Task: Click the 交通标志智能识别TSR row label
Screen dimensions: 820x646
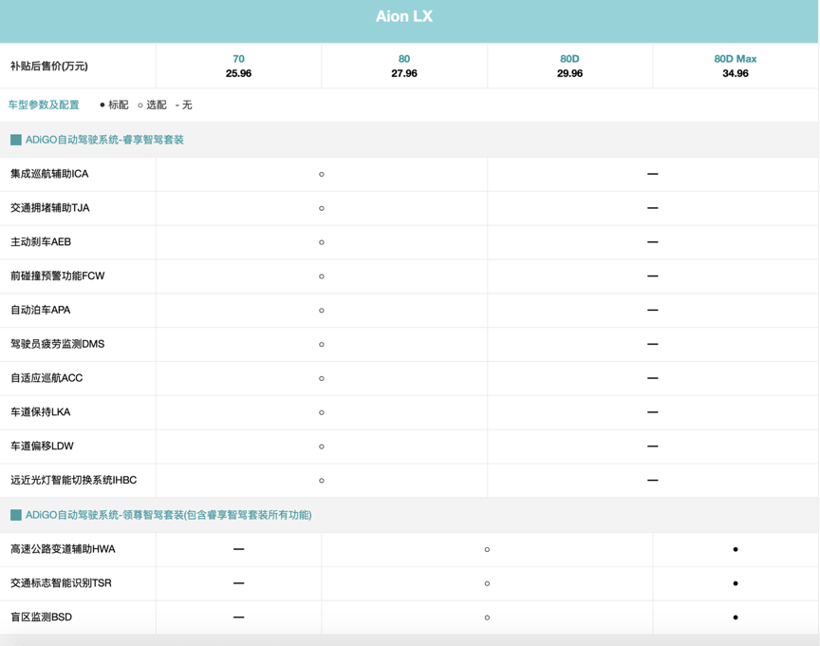Action: pos(61,583)
